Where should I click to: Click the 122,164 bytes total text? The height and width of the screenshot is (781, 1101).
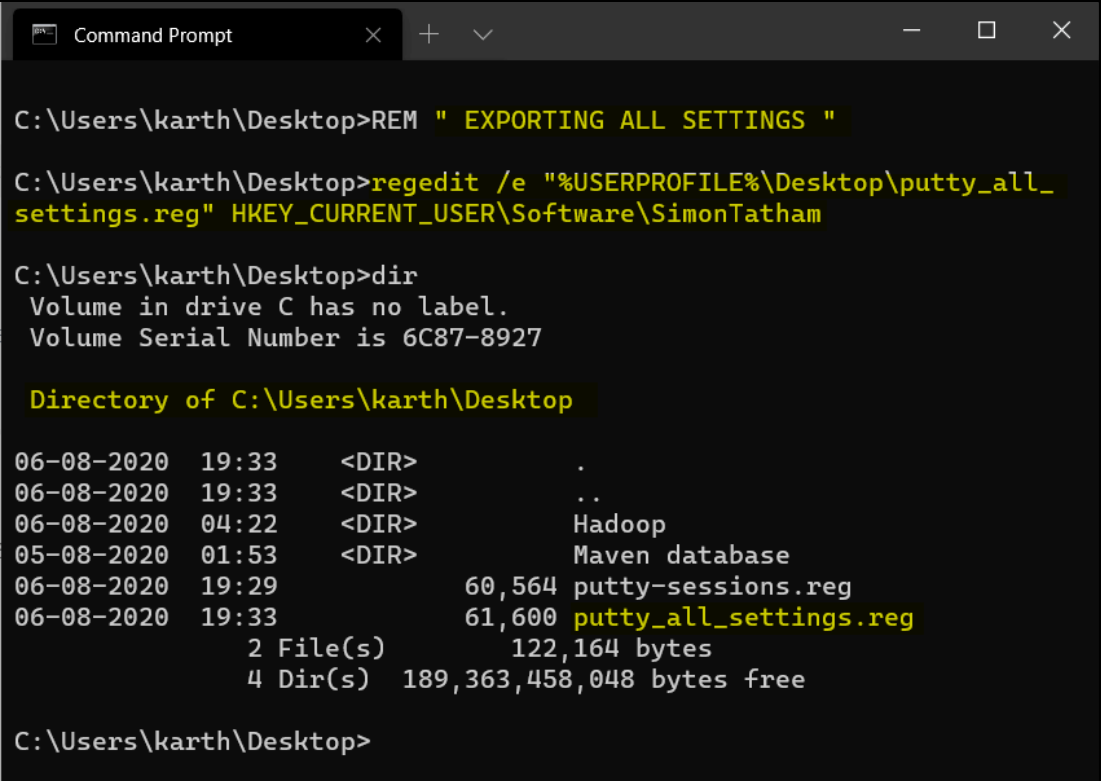point(611,649)
